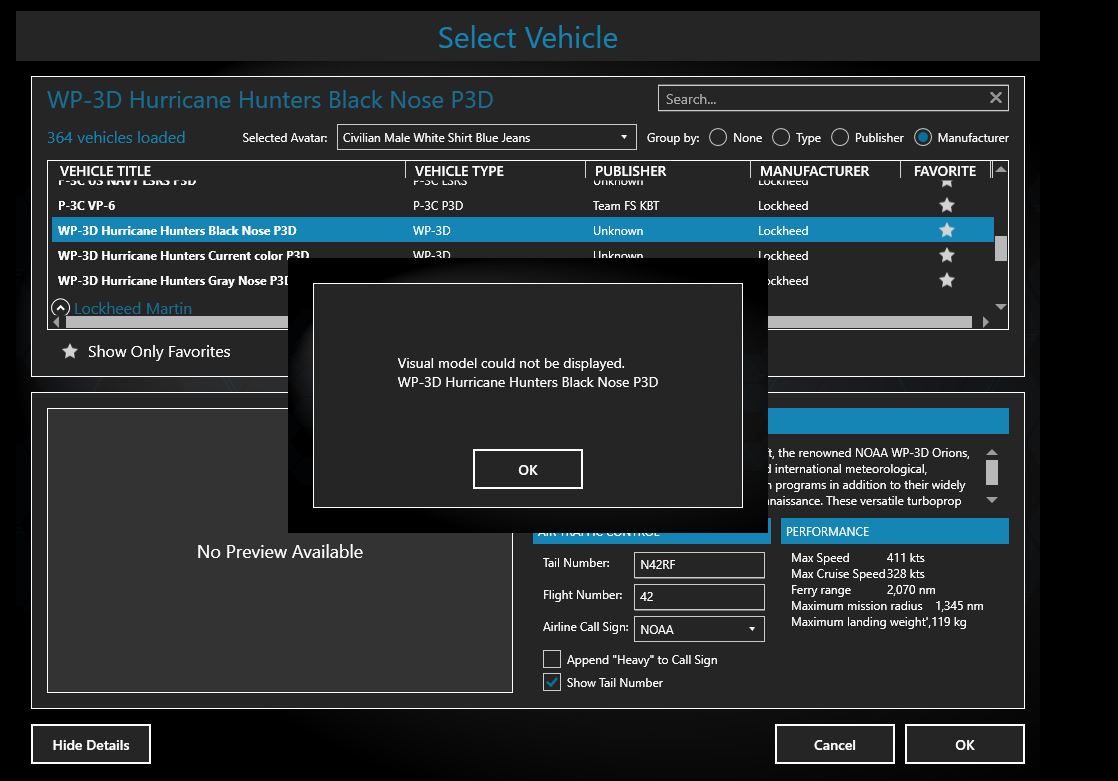Collapse the Lockheed Martin group

(61, 307)
